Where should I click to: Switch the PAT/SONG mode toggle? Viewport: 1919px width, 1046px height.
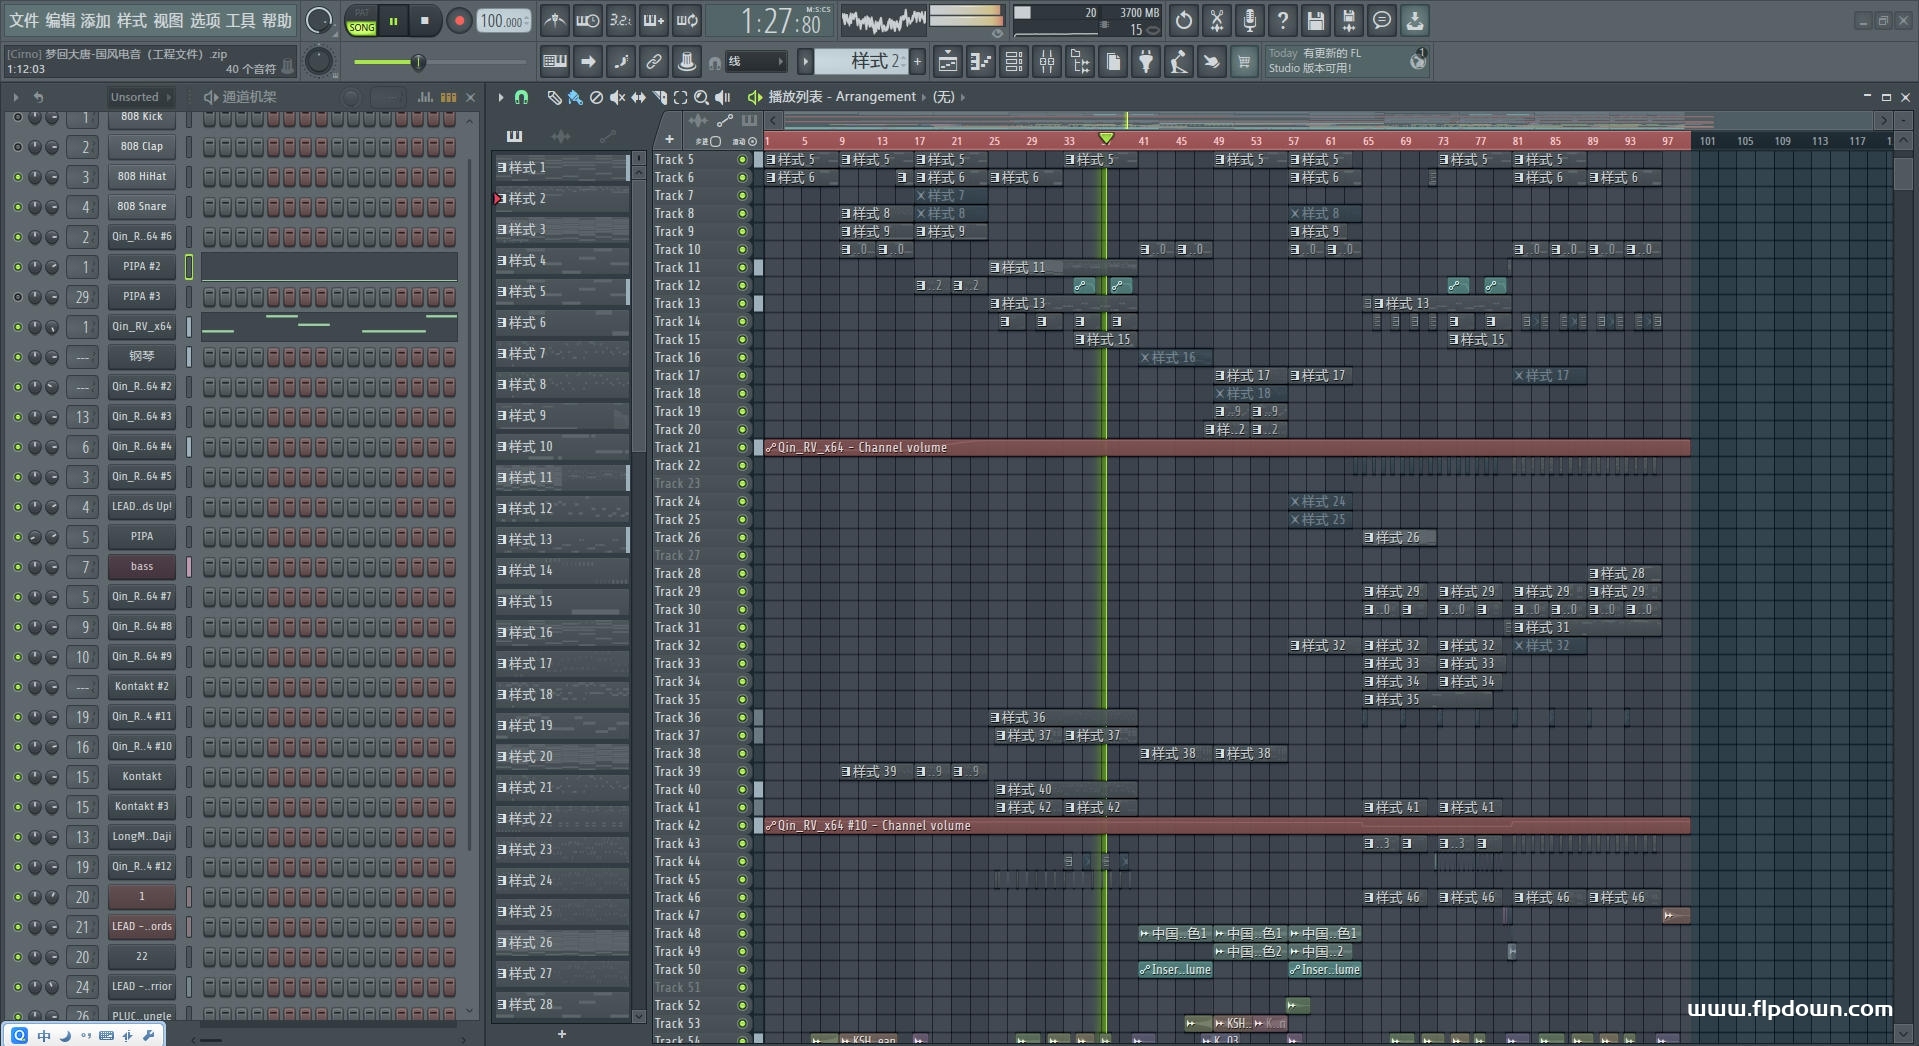point(361,21)
